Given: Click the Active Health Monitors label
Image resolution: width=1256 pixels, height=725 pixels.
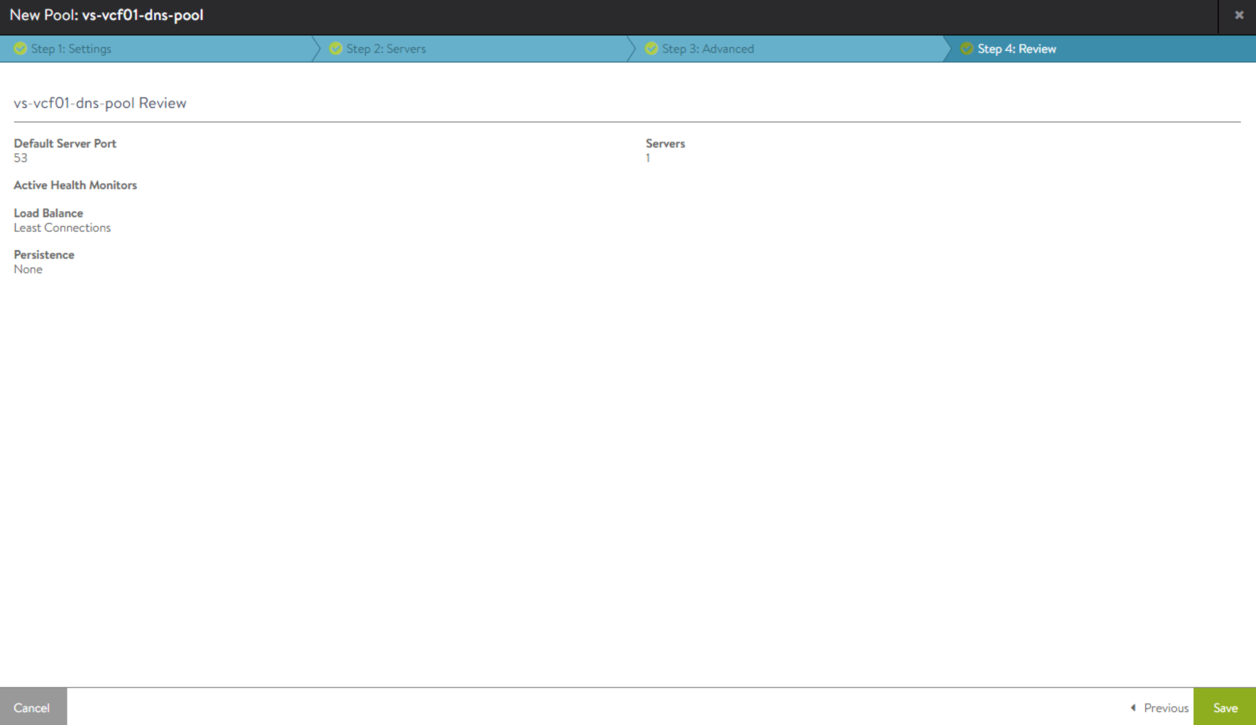Looking at the screenshot, I should click(x=75, y=185).
